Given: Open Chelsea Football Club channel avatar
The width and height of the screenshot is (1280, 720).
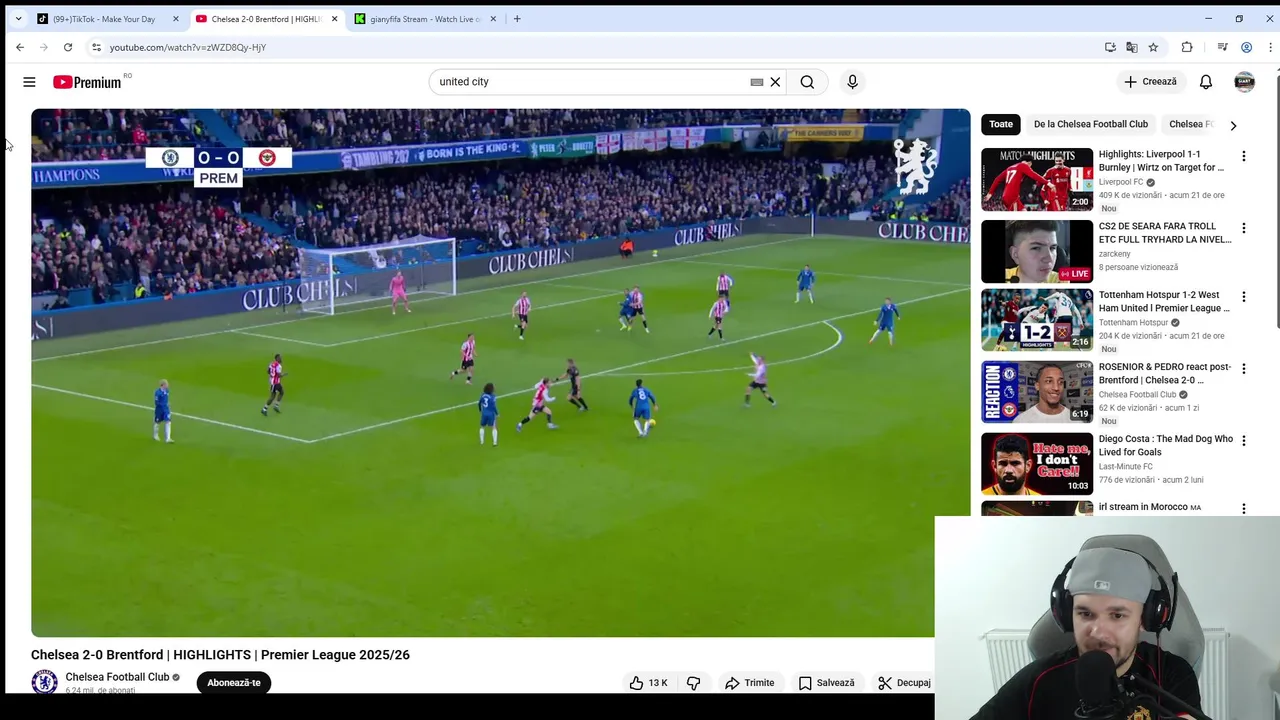Looking at the screenshot, I should 44,682.
